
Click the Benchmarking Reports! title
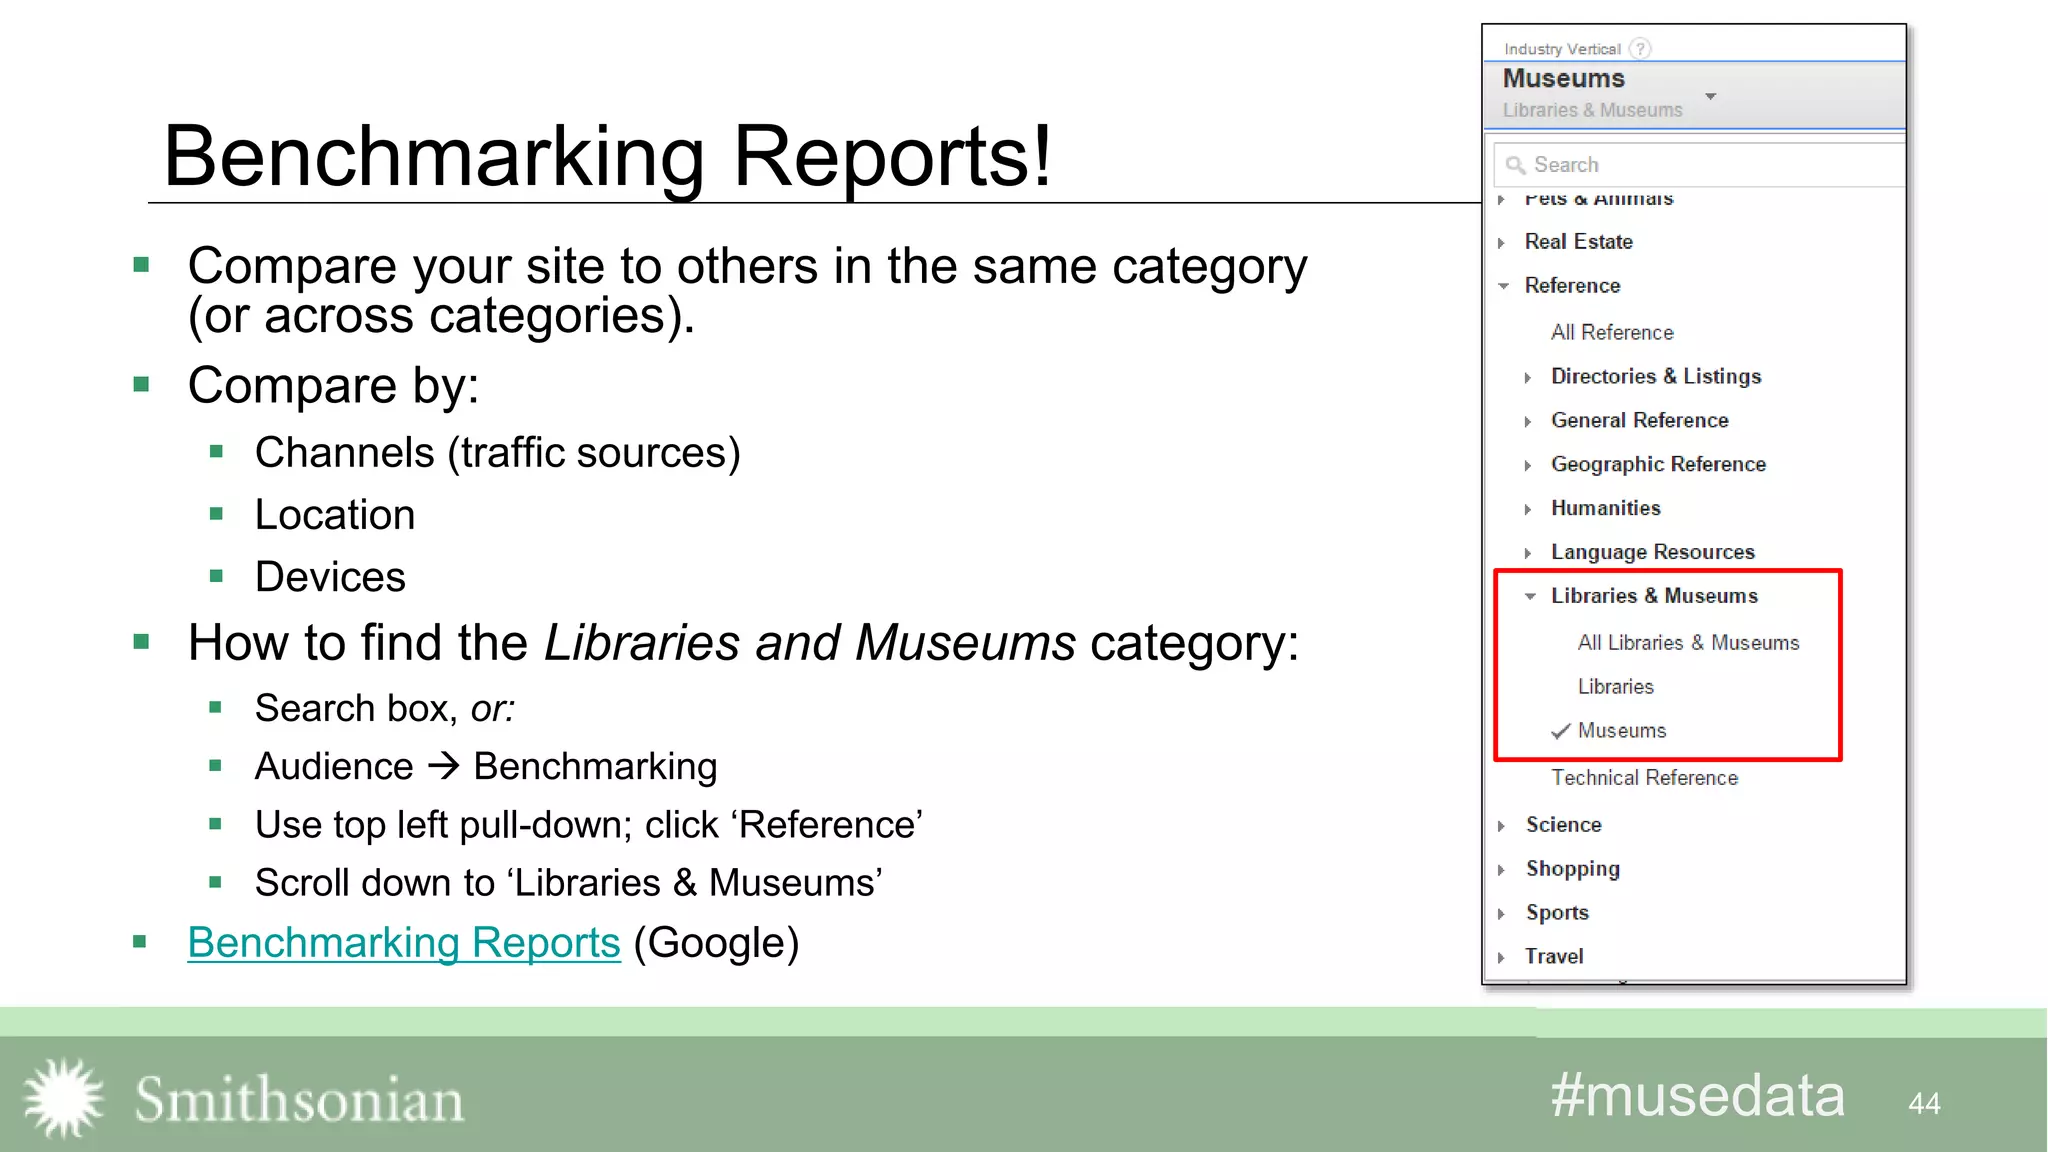[607, 156]
